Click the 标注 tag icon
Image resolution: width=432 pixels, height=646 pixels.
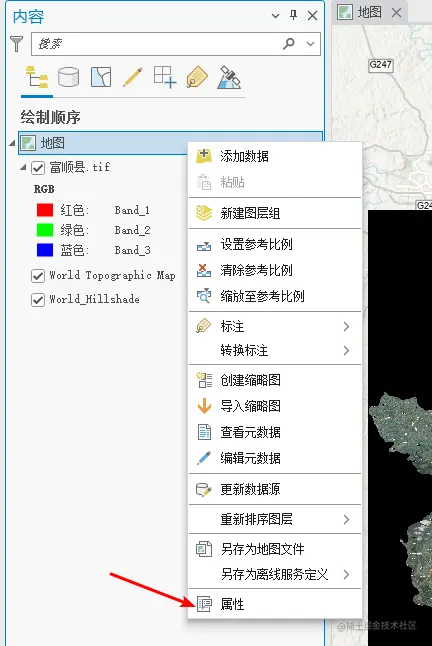point(204,326)
